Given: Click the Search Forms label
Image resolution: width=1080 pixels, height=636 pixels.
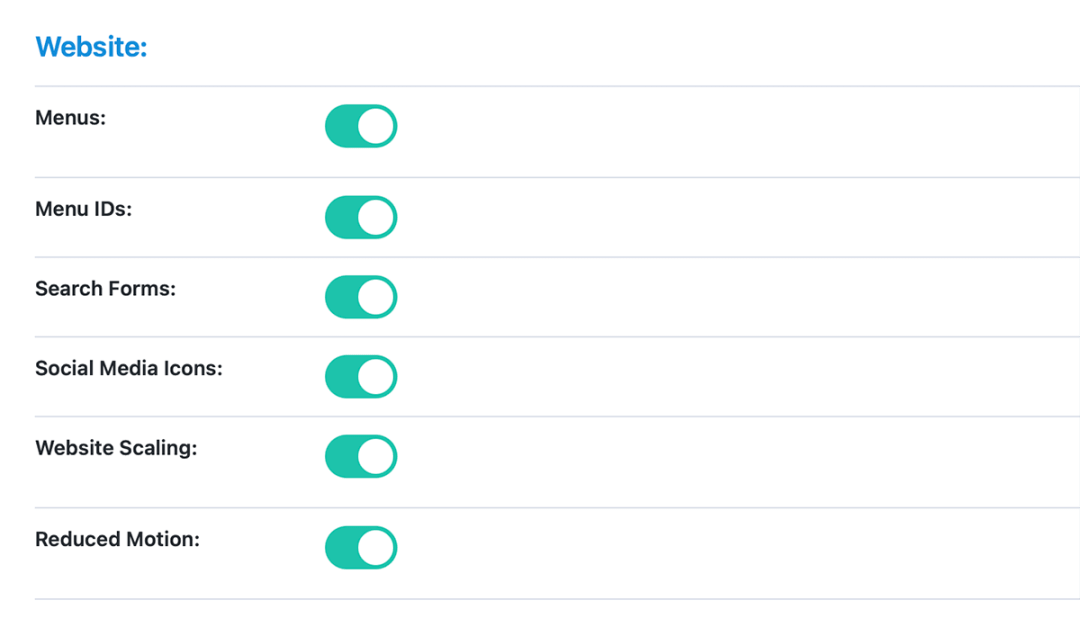Looking at the screenshot, I should click(x=105, y=288).
